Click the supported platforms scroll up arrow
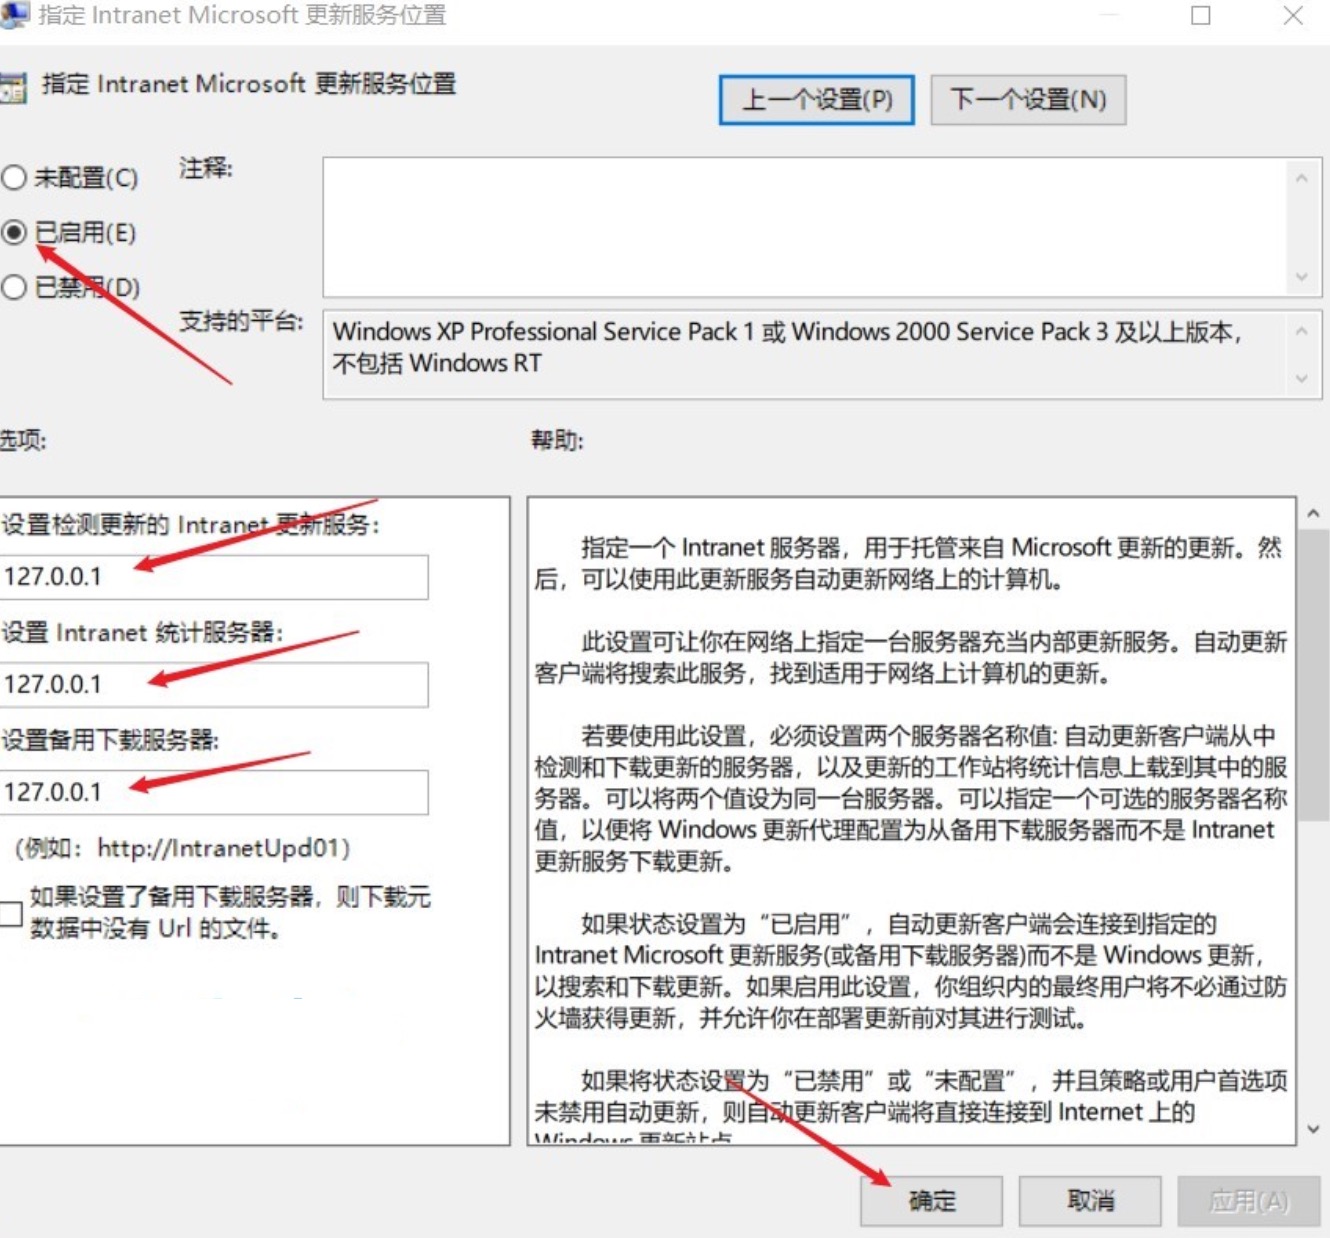Image resolution: width=1330 pixels, height=1238 pixels. (x=1301, y=331)
